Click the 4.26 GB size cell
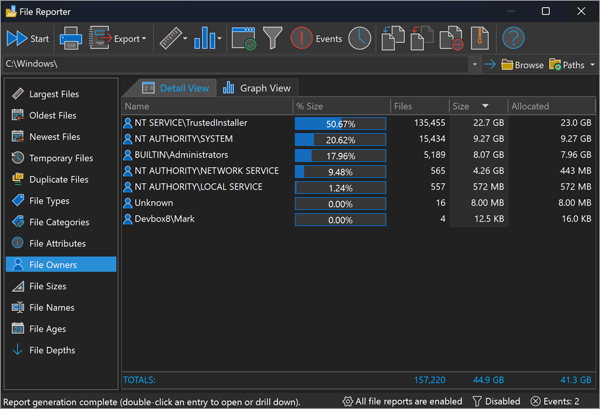Viewport: 600px width, 409px height. coord(488,171)
